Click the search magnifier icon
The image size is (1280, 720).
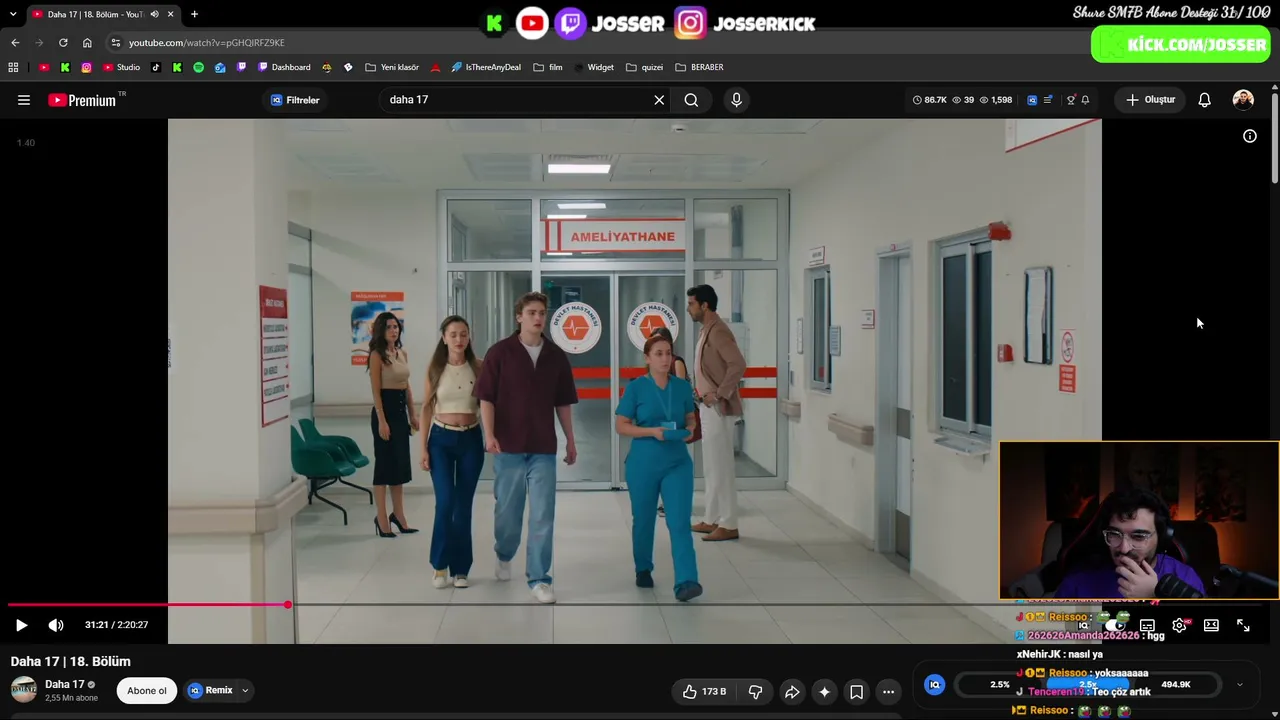tap(691, 100)
